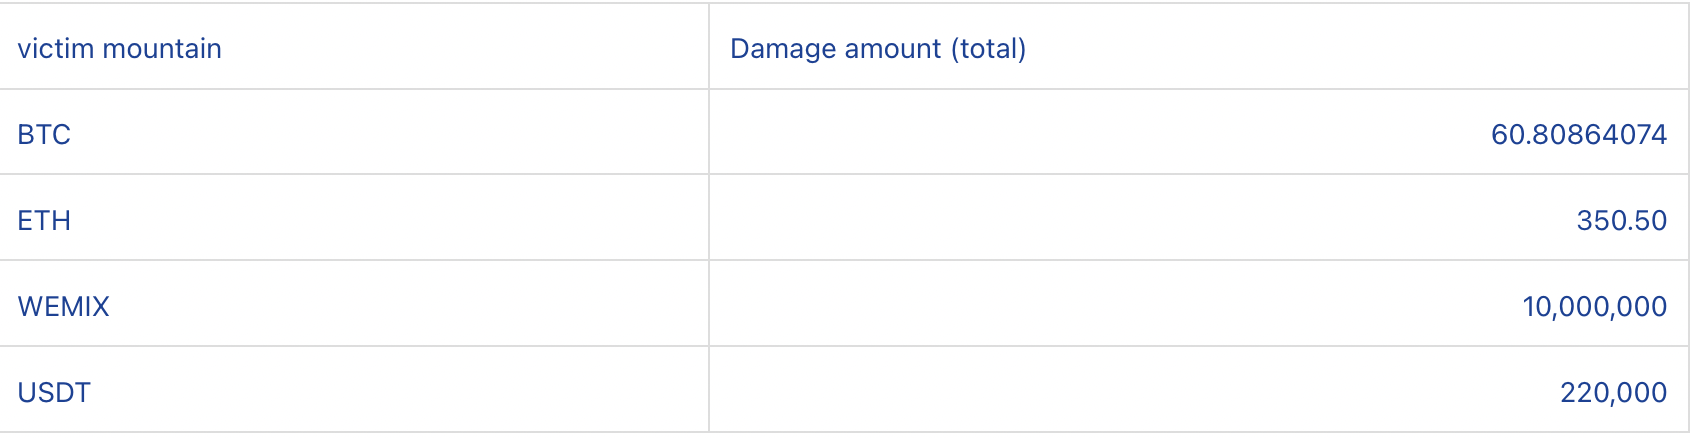Select the WEMIX row label
This screenshot has width=1690, height=438.
(x=63, y=306)
